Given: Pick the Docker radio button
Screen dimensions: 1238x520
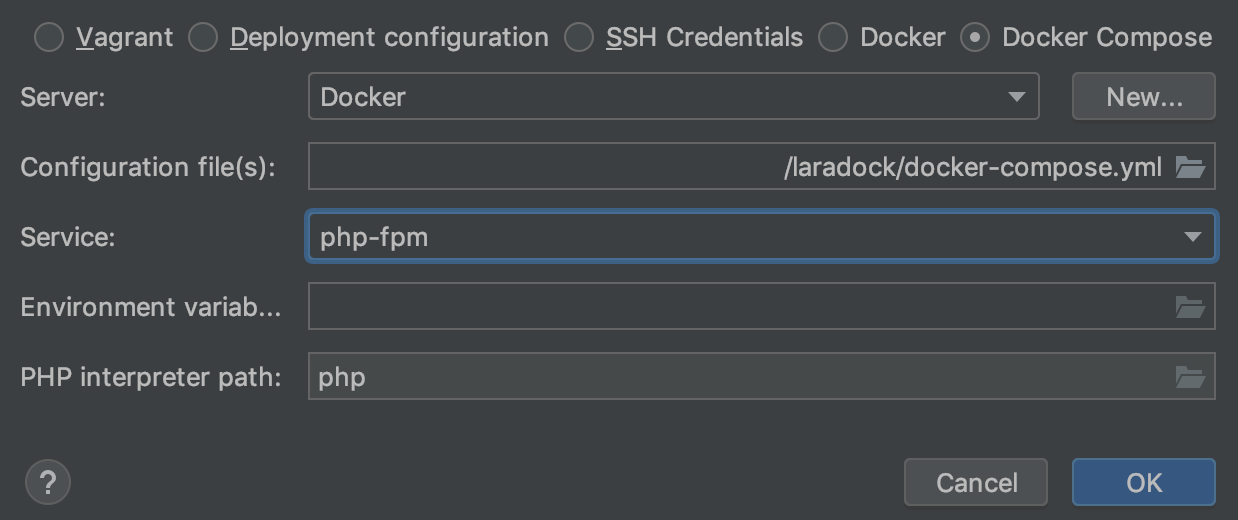Looking at the screenshot, I should click(833, 38).
